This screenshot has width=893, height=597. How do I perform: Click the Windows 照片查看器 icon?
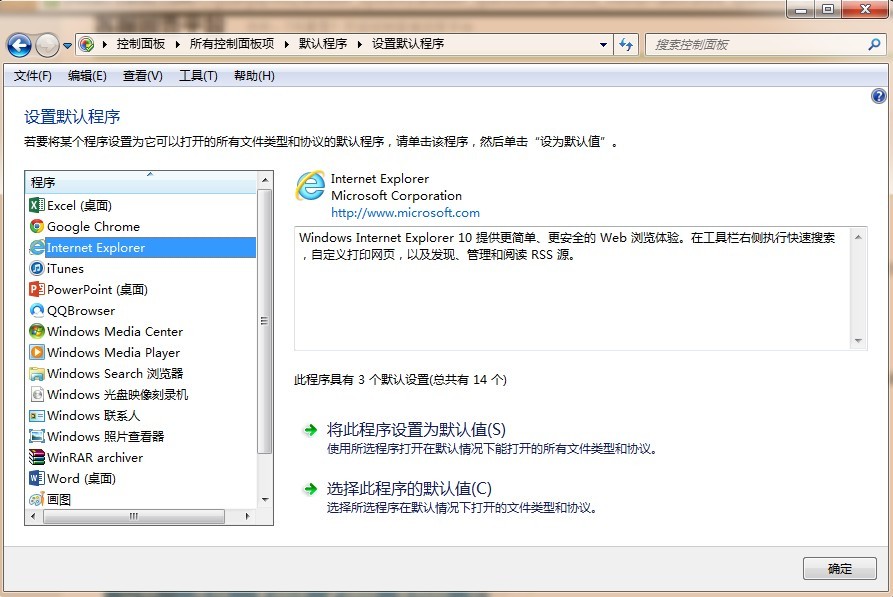tap(36, 436)
